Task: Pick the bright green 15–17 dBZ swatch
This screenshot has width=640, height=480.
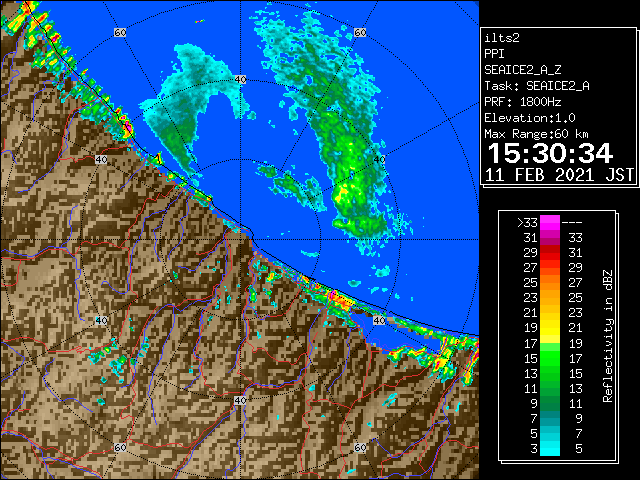Action: [550, 358]
